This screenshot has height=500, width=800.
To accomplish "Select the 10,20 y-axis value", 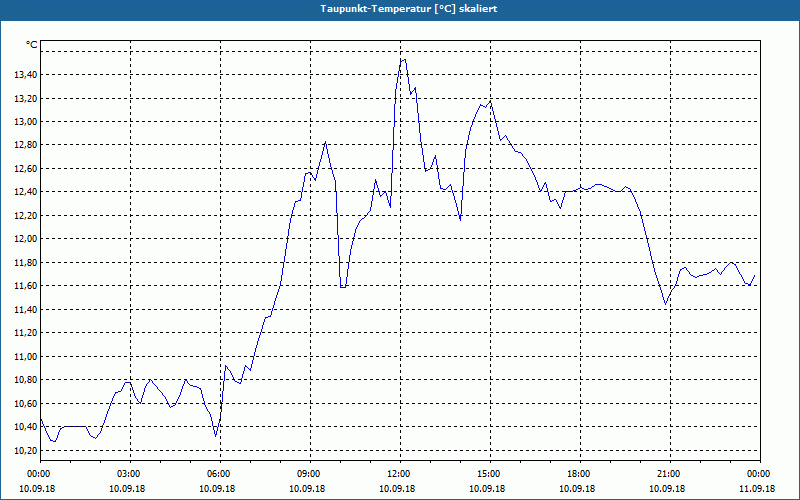I will (x=27, y=451).
